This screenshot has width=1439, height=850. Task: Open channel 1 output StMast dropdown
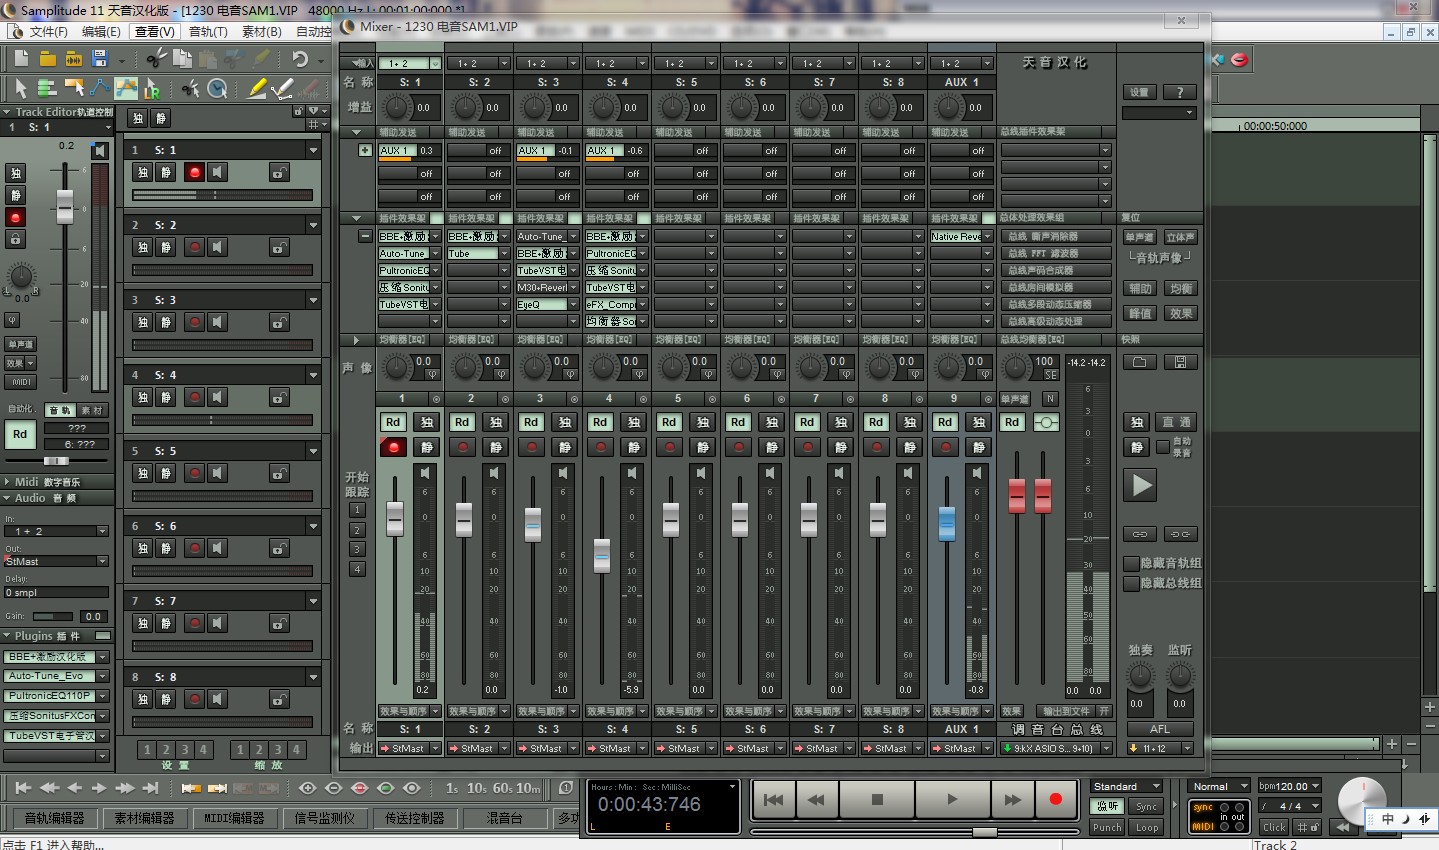pyautogui.click(x=435, y=748)
